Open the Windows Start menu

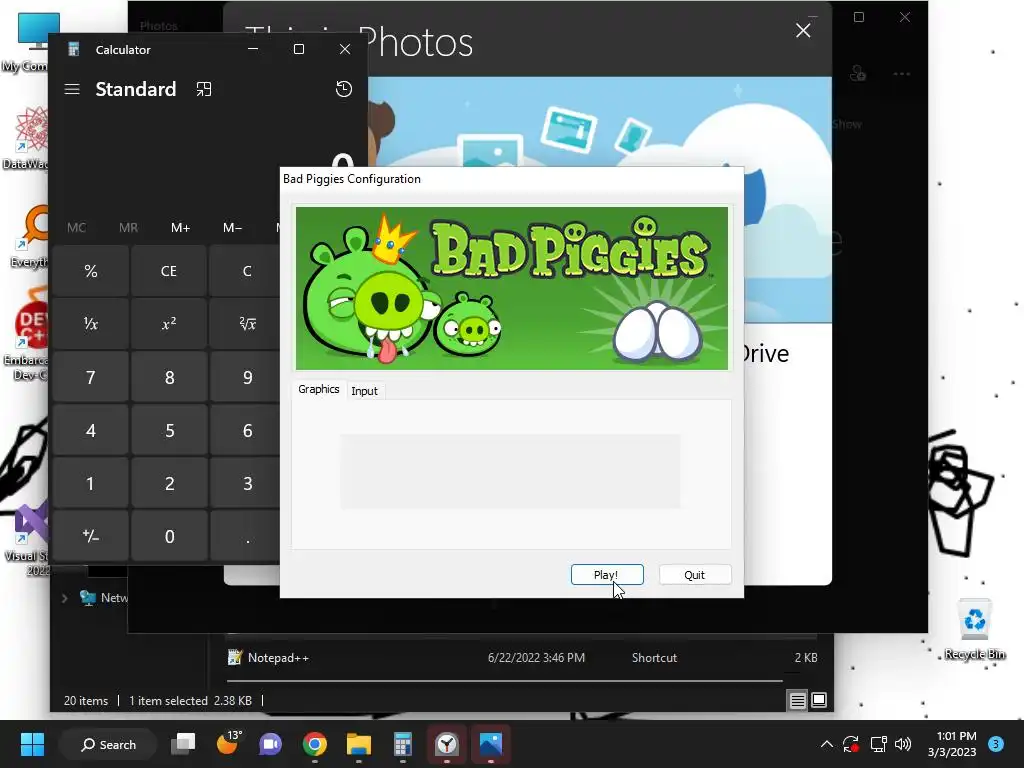point(32,744)
